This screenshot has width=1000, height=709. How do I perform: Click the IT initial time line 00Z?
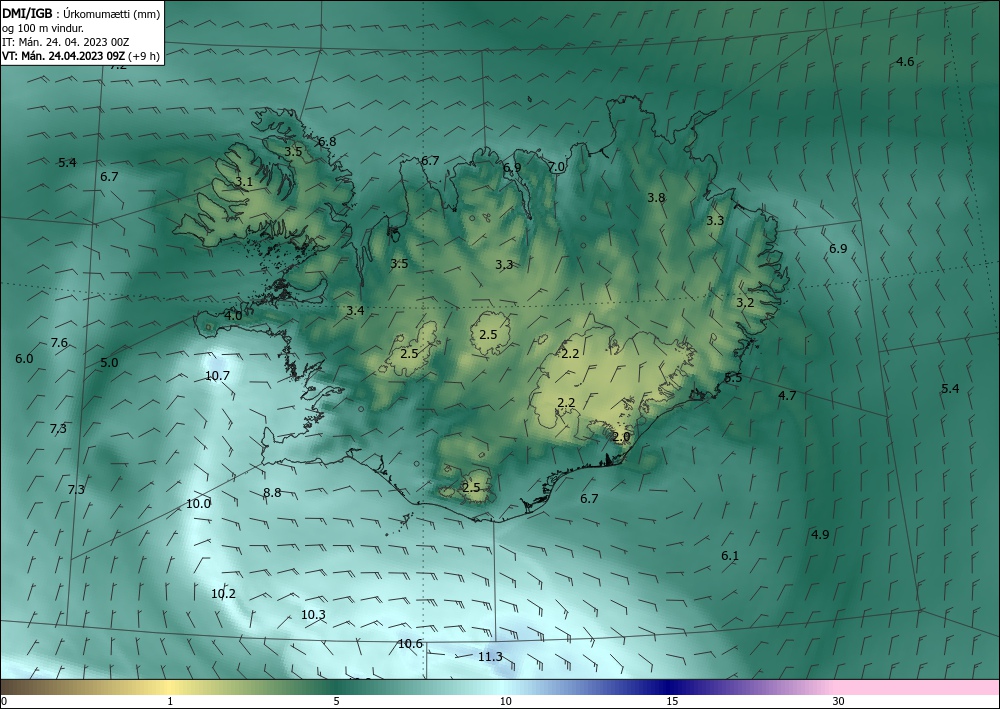click(66, 41)
